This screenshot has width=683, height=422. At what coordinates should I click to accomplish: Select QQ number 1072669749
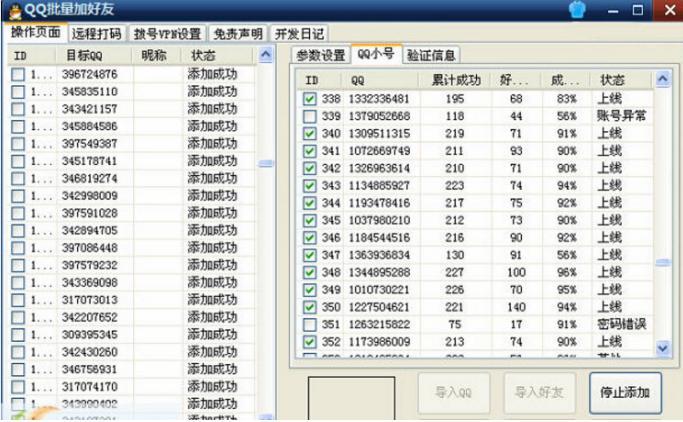[x=379, y=151]
